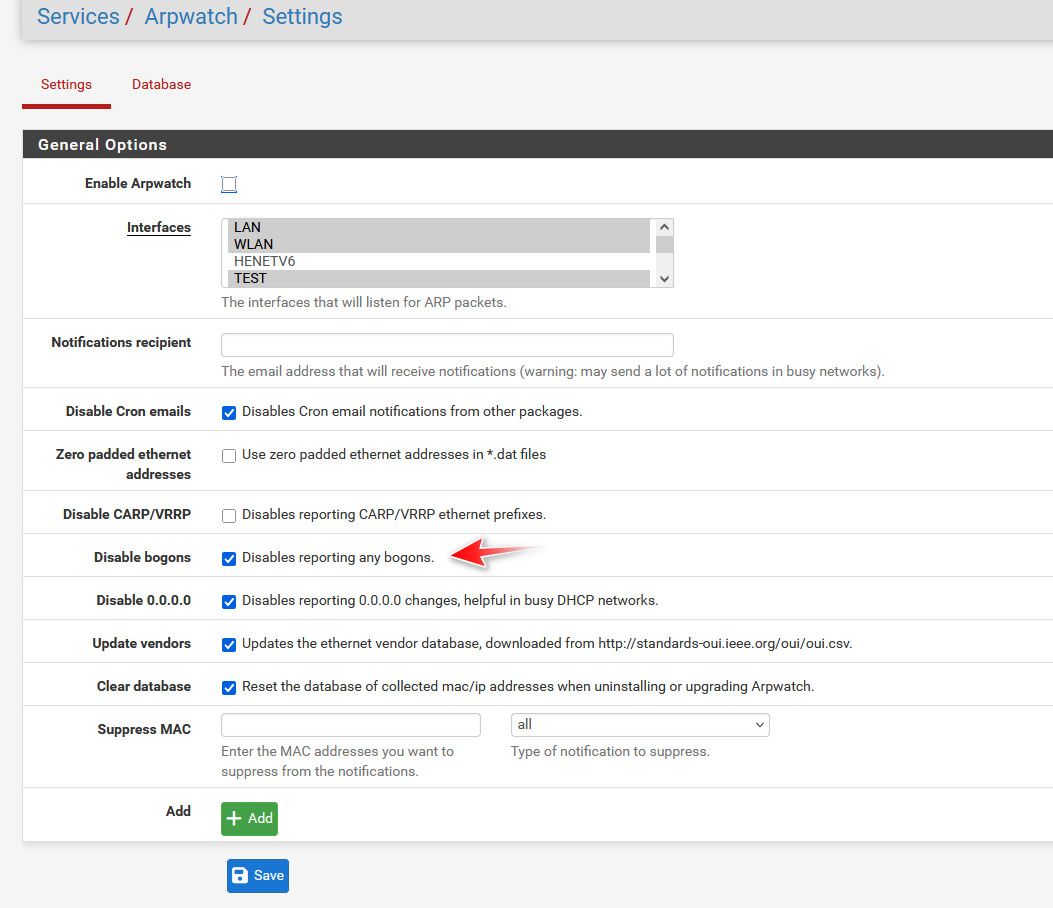The image size is (1053, 908).
Task: Open the notification type 'all' dropdown
Action: 640,725
